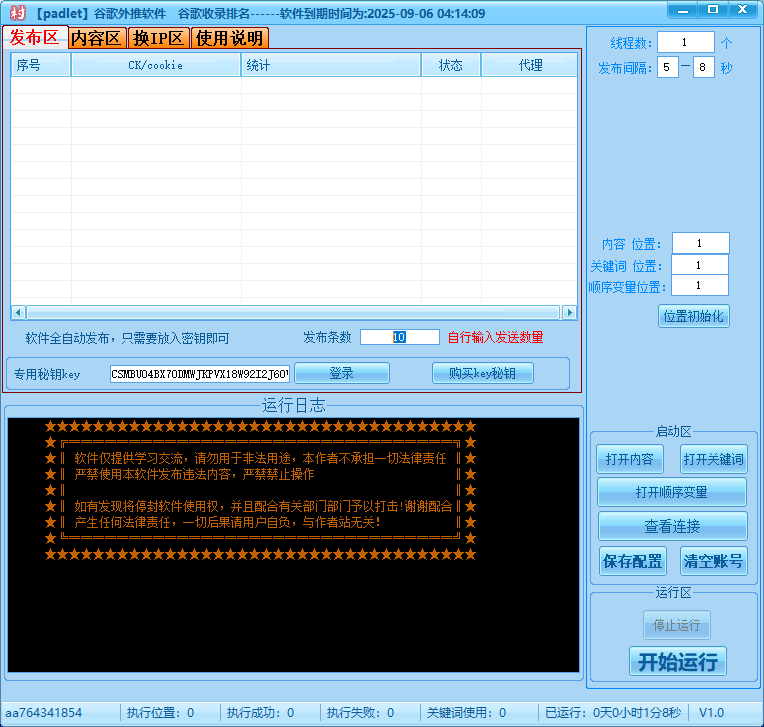Screen dimensions: 764x727
Task: Close the padlet software window
Action: (x=743, y=10)
